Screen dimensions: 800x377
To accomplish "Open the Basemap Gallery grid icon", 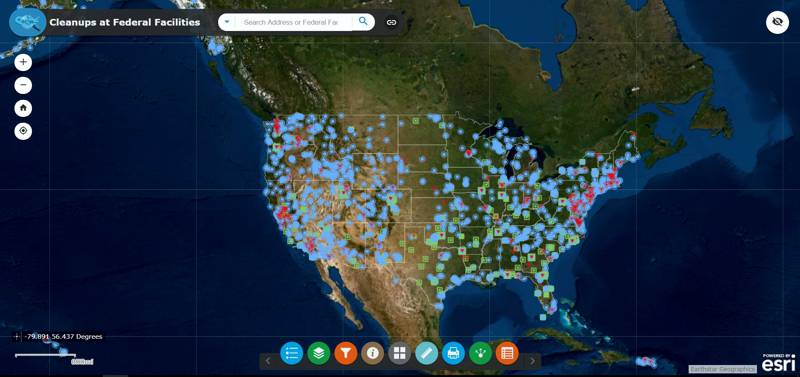I will click(x=399, y=353).
